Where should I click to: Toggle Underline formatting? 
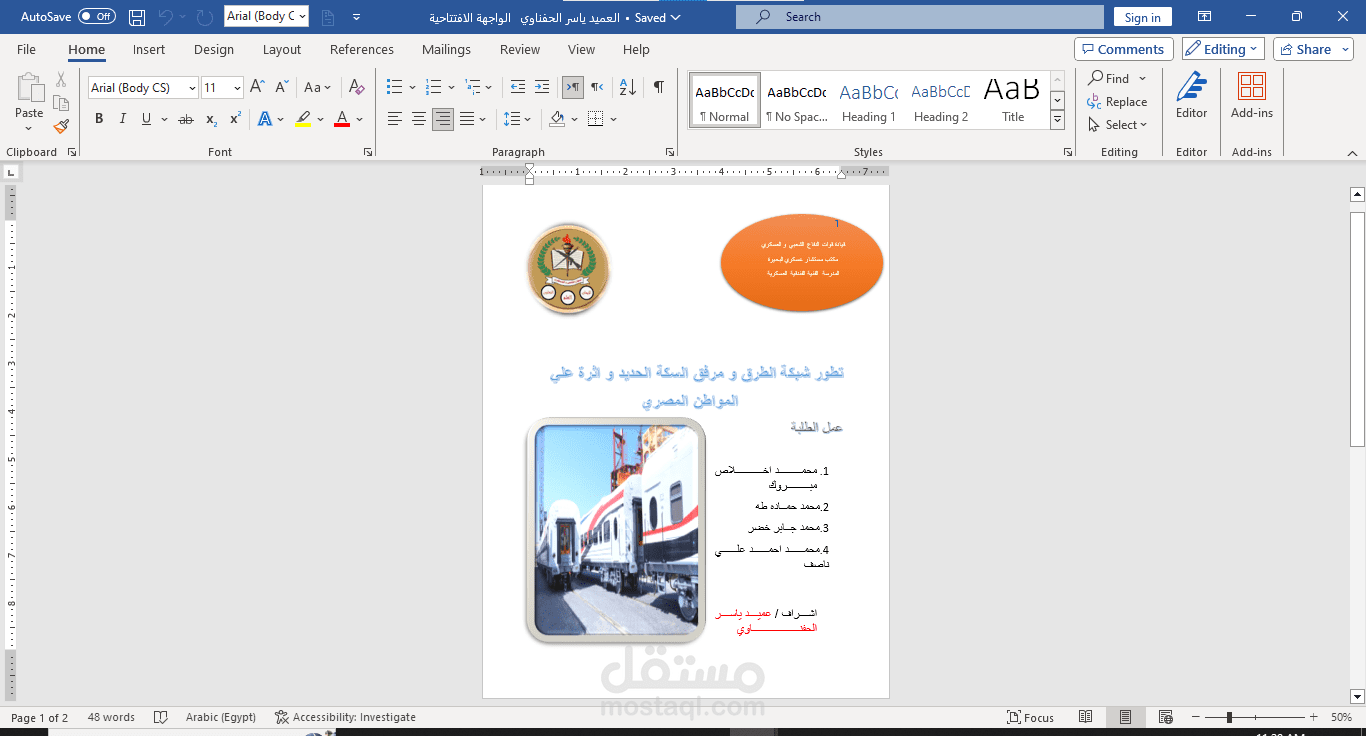pyautogui.click(x=147, y=119)
